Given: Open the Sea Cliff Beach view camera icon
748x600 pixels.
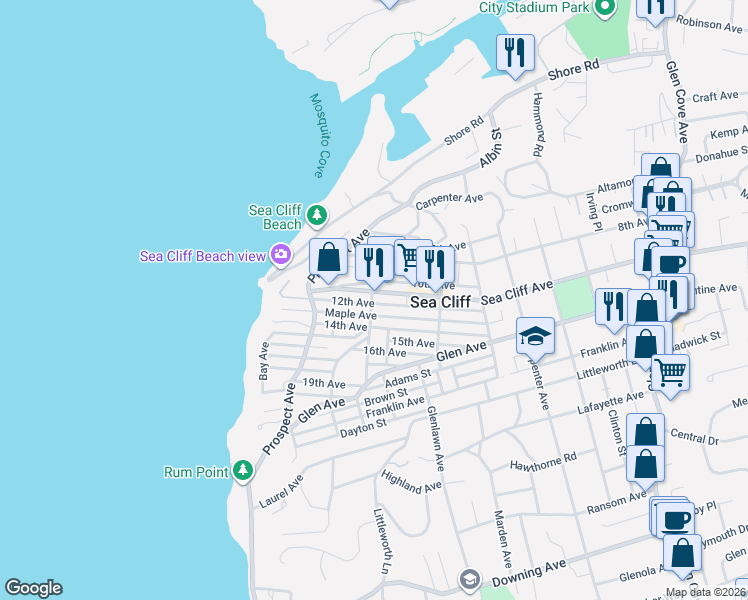Looking at the screenshot, I should point(281,255).
